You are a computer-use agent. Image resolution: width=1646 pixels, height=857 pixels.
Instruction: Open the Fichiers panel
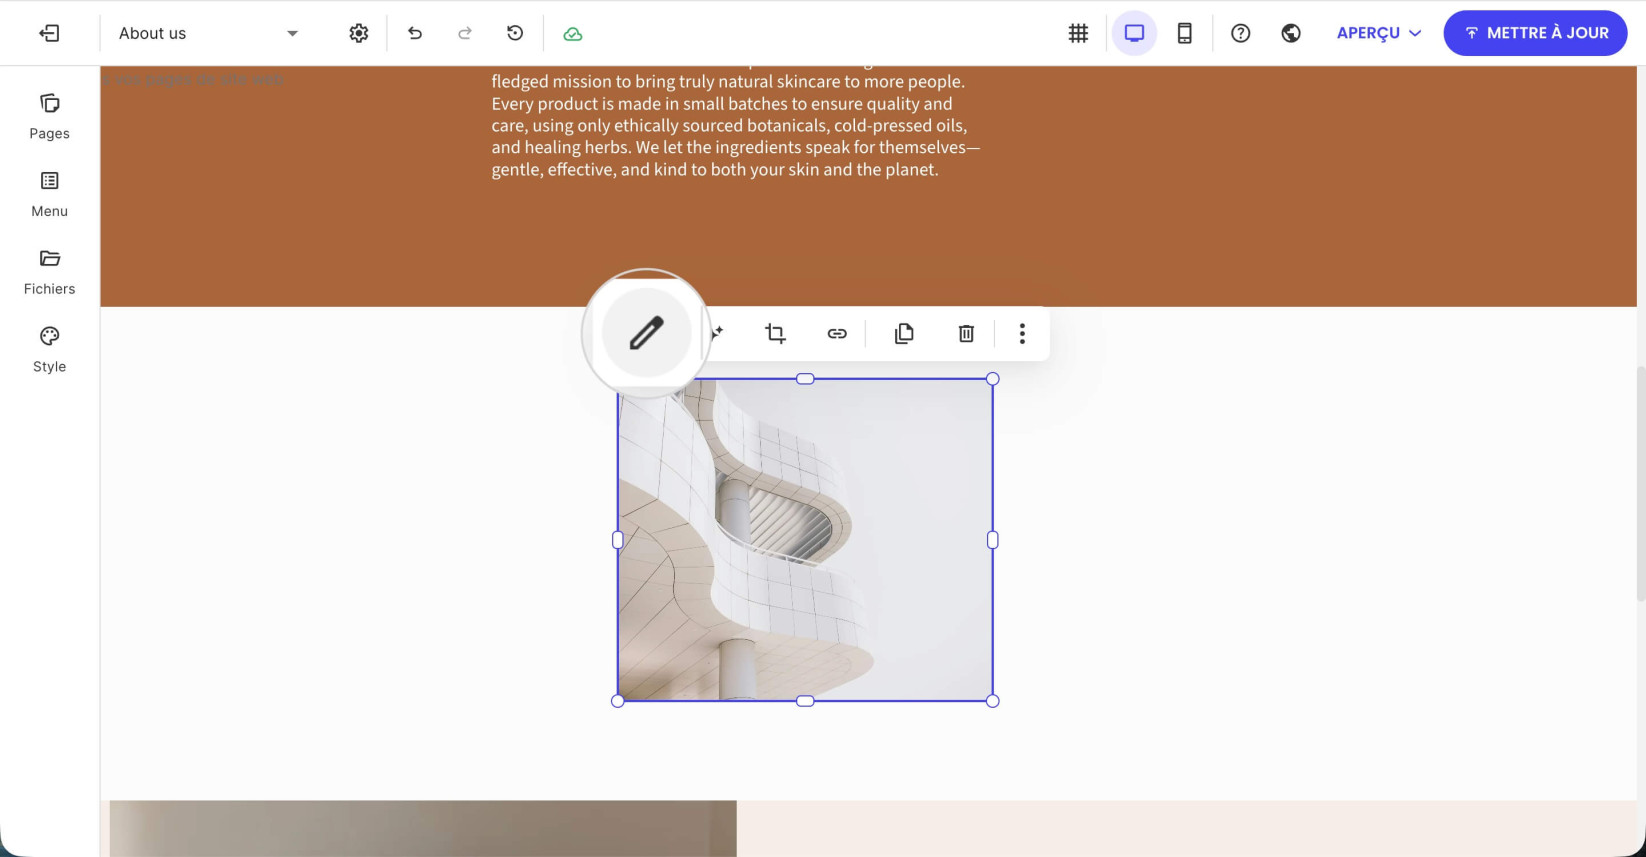pos(50,273)
